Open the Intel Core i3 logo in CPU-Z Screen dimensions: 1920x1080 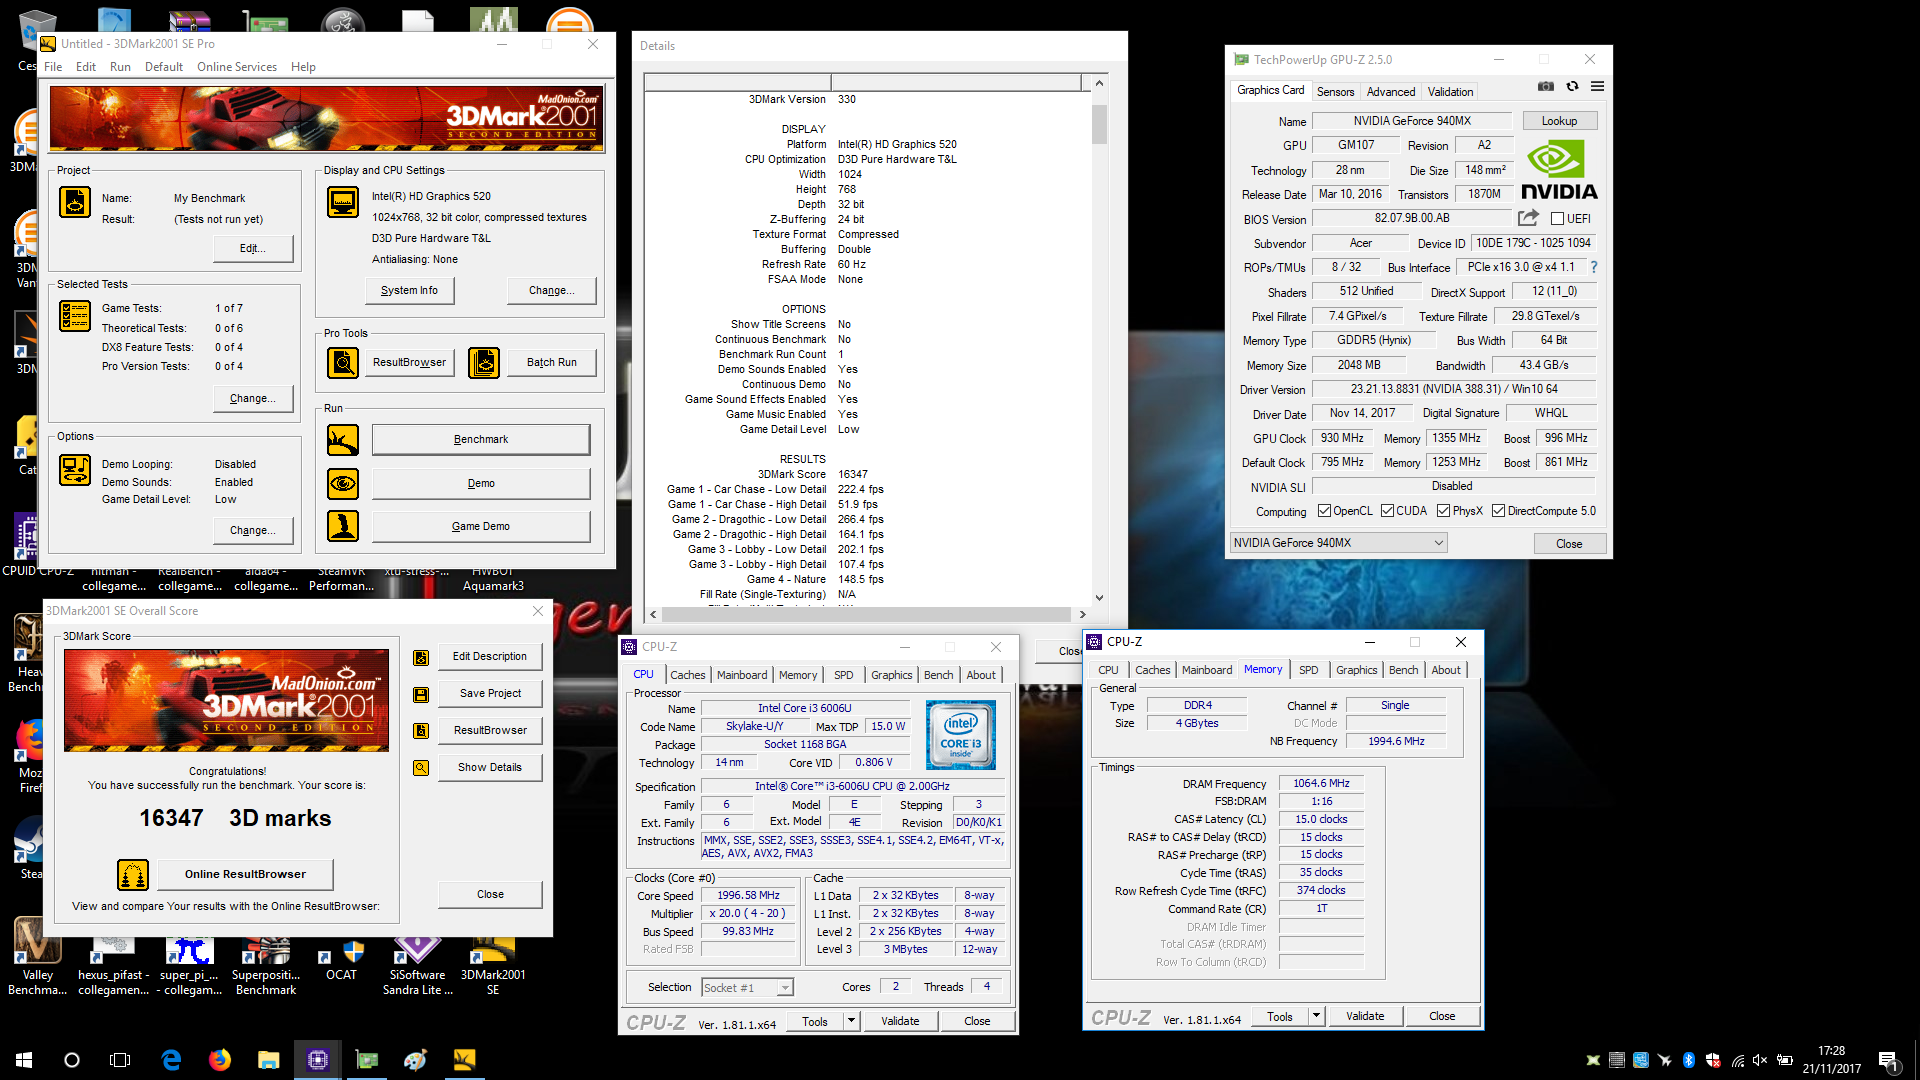click(x=960, y=735)
